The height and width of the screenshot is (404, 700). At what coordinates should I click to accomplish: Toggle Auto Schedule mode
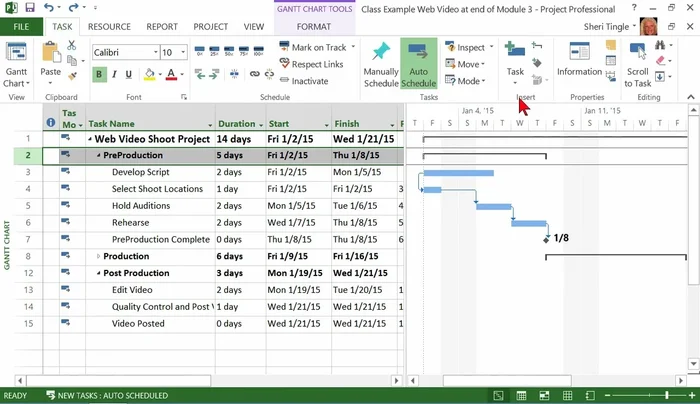pos(418,64)
